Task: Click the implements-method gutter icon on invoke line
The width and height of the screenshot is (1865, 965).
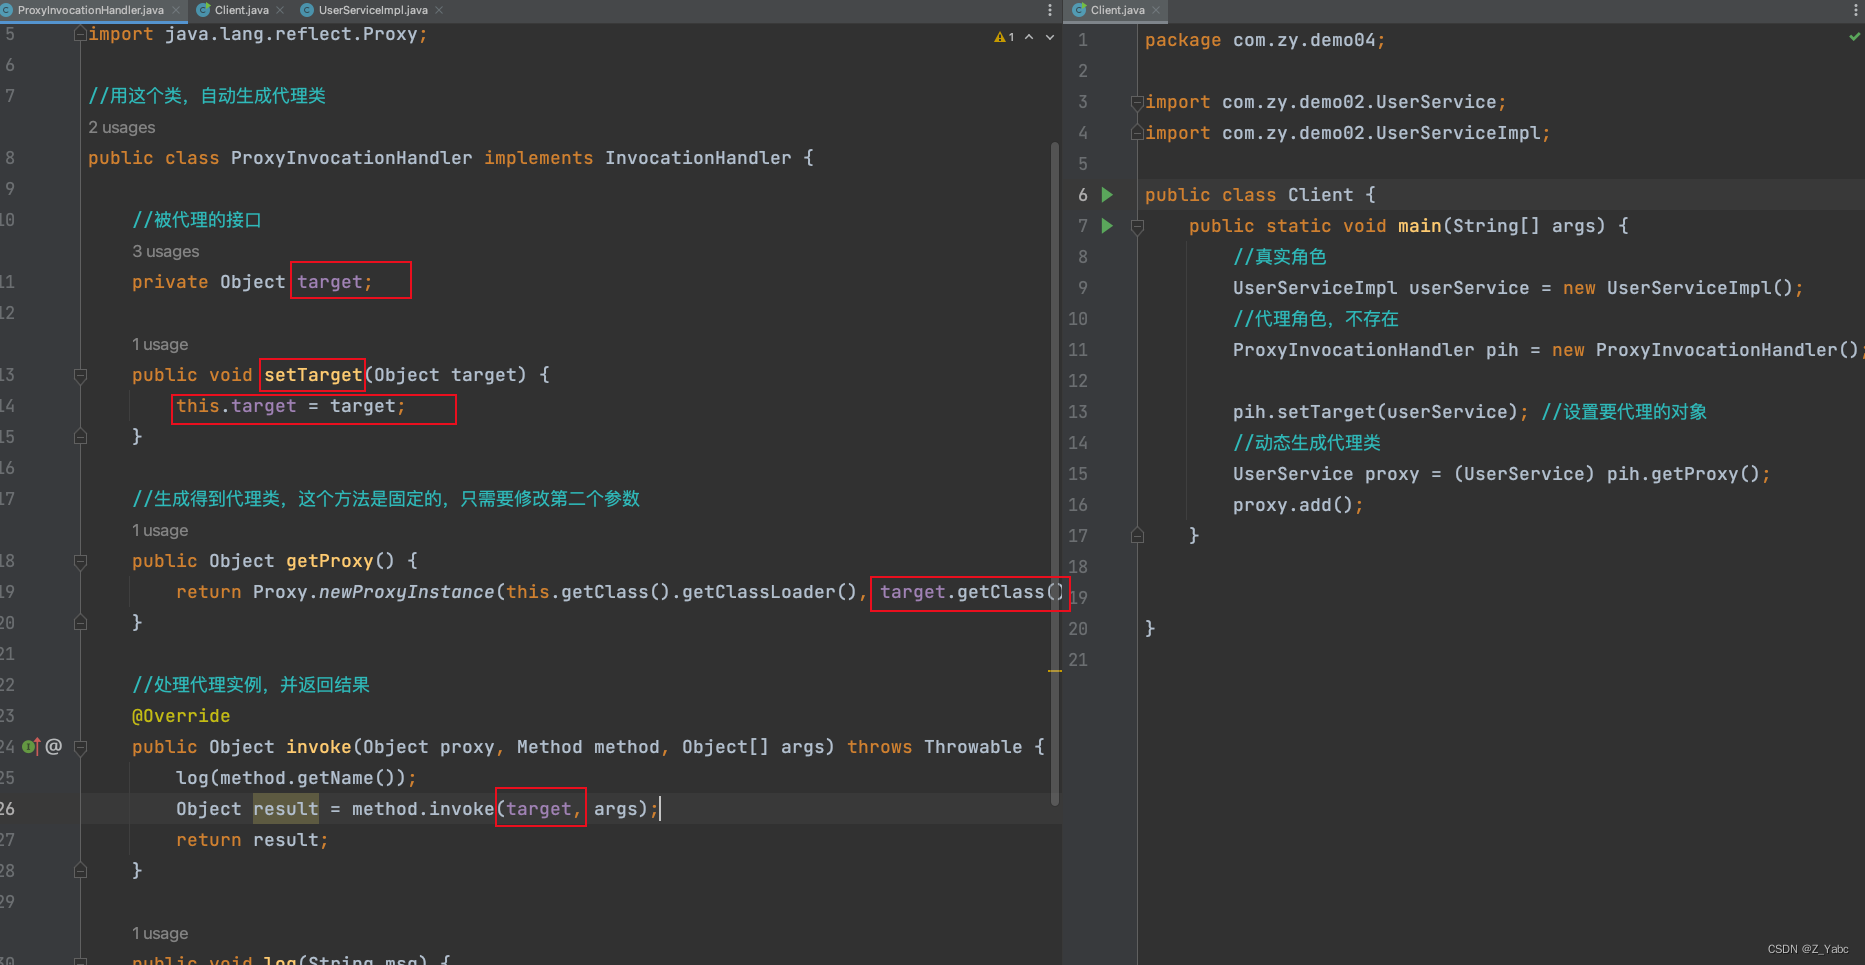Action: pos(31,746)
